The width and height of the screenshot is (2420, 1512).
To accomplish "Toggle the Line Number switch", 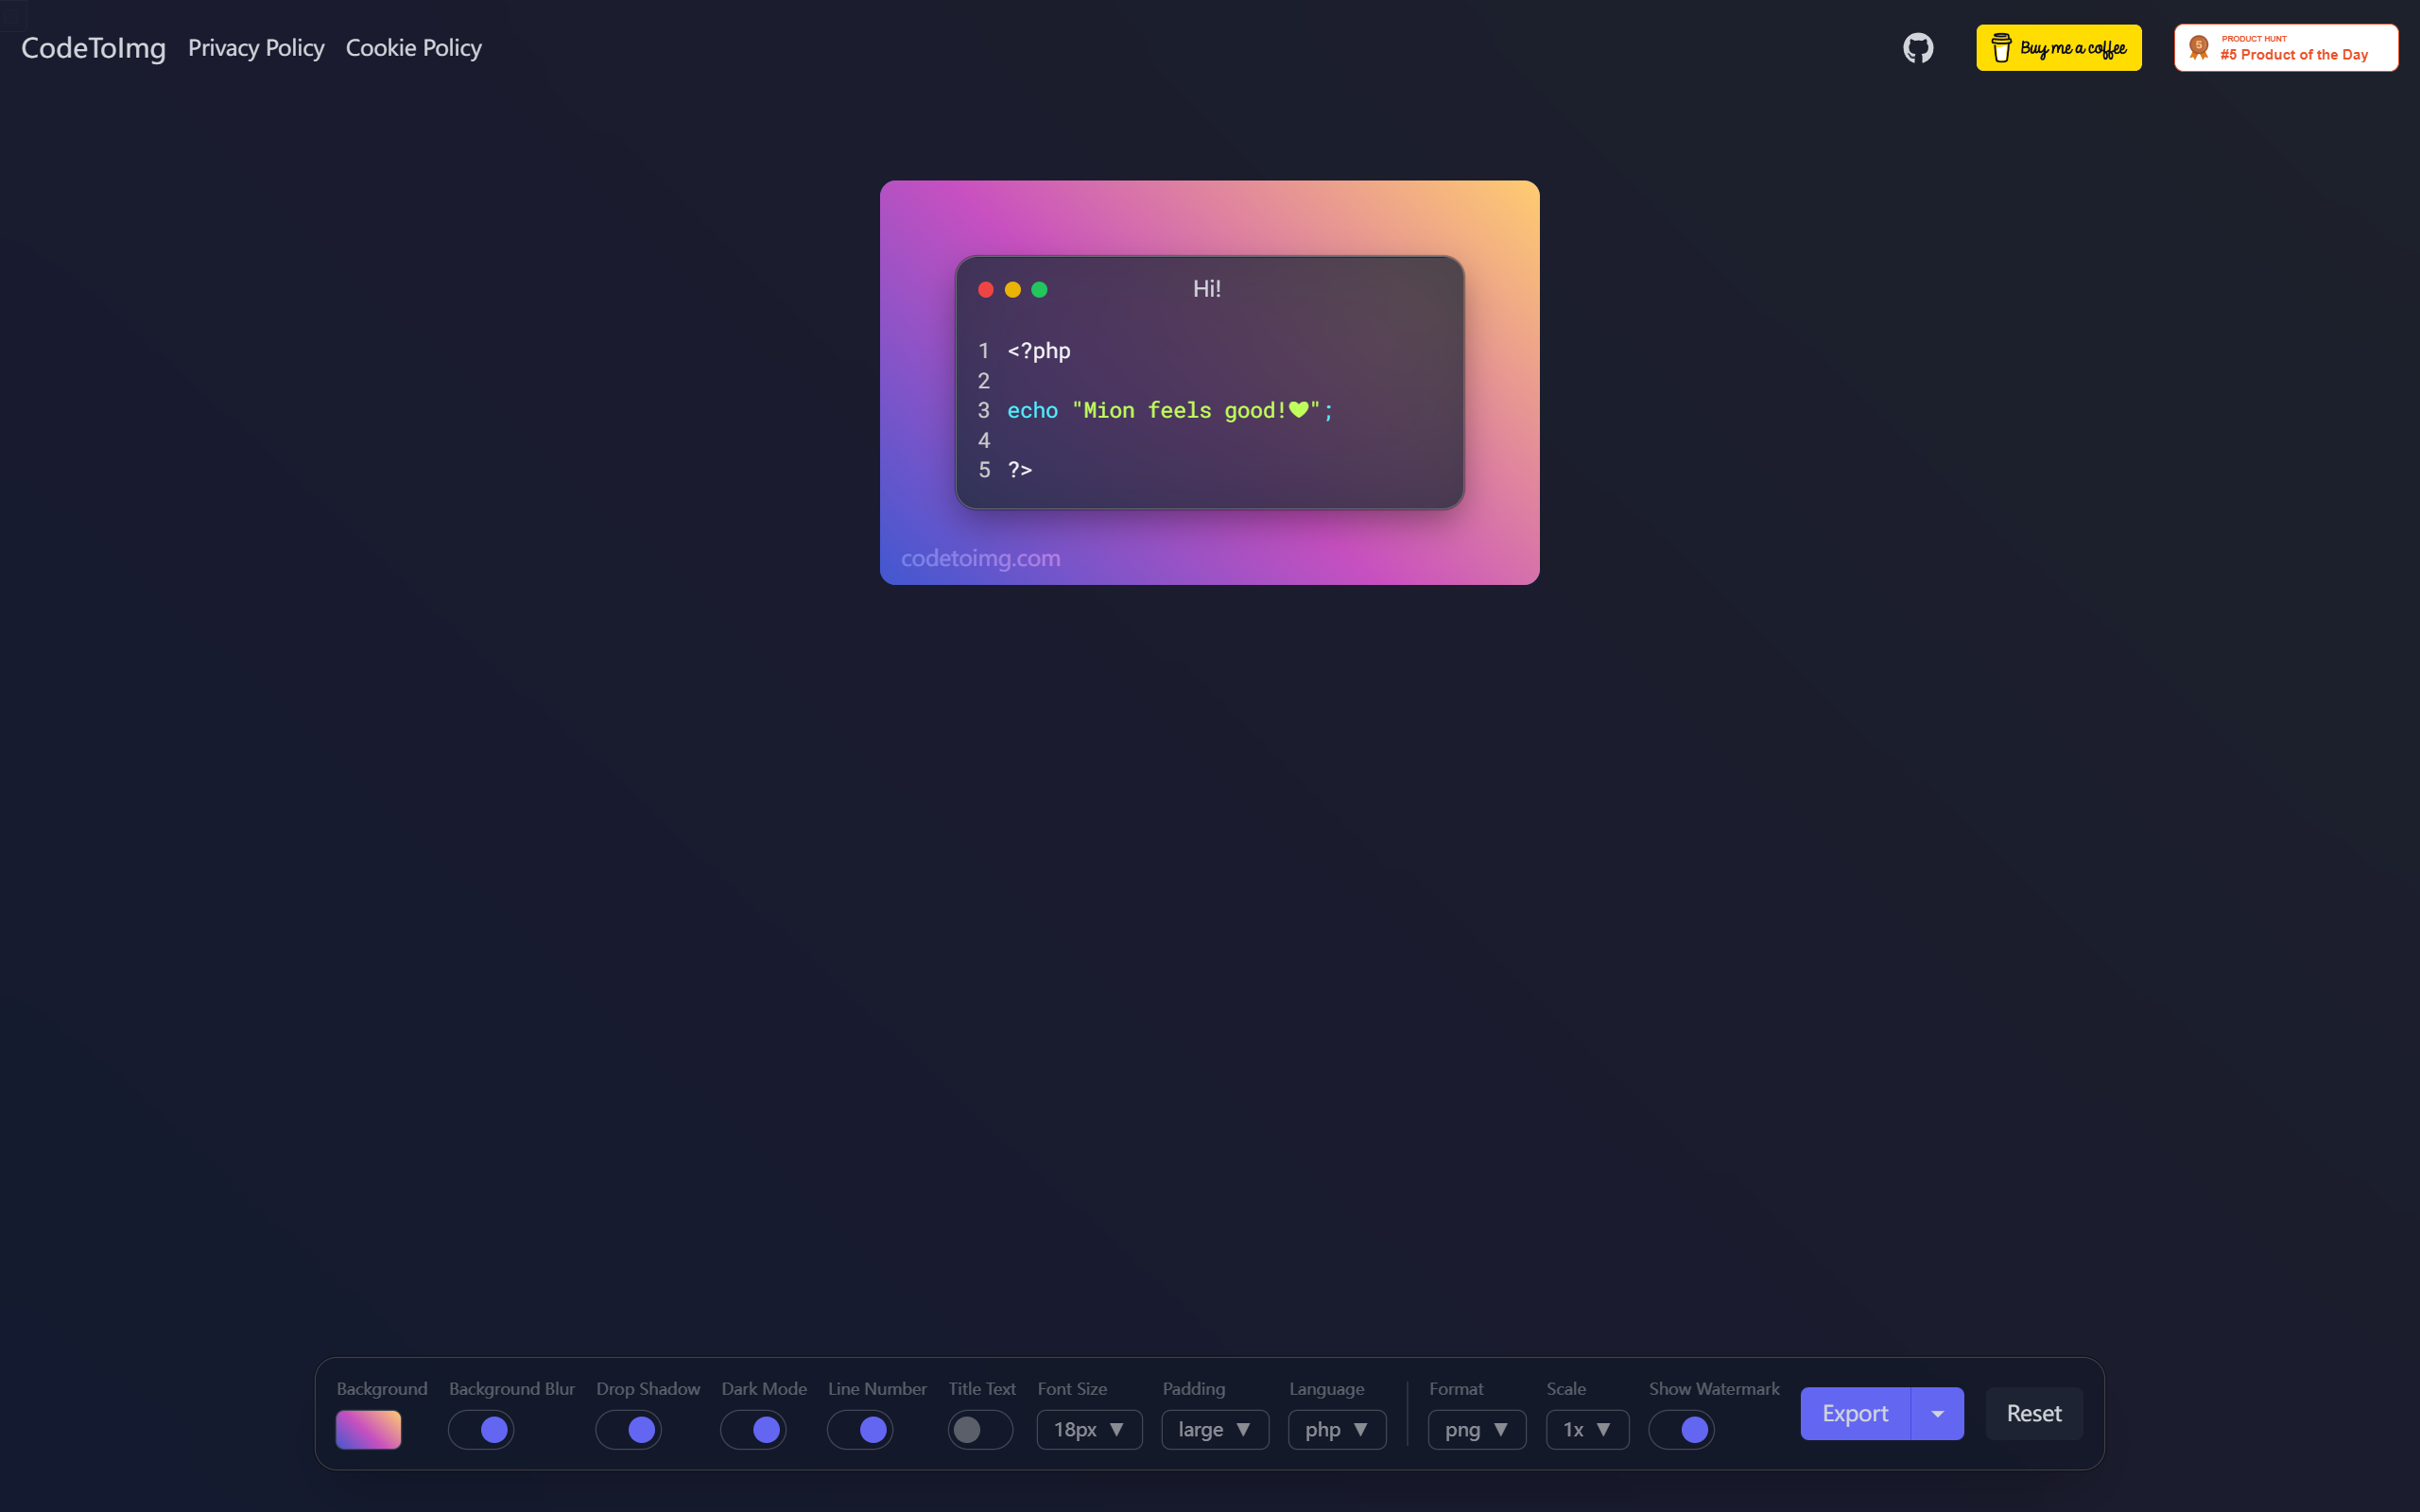I will click(860, 1430).
